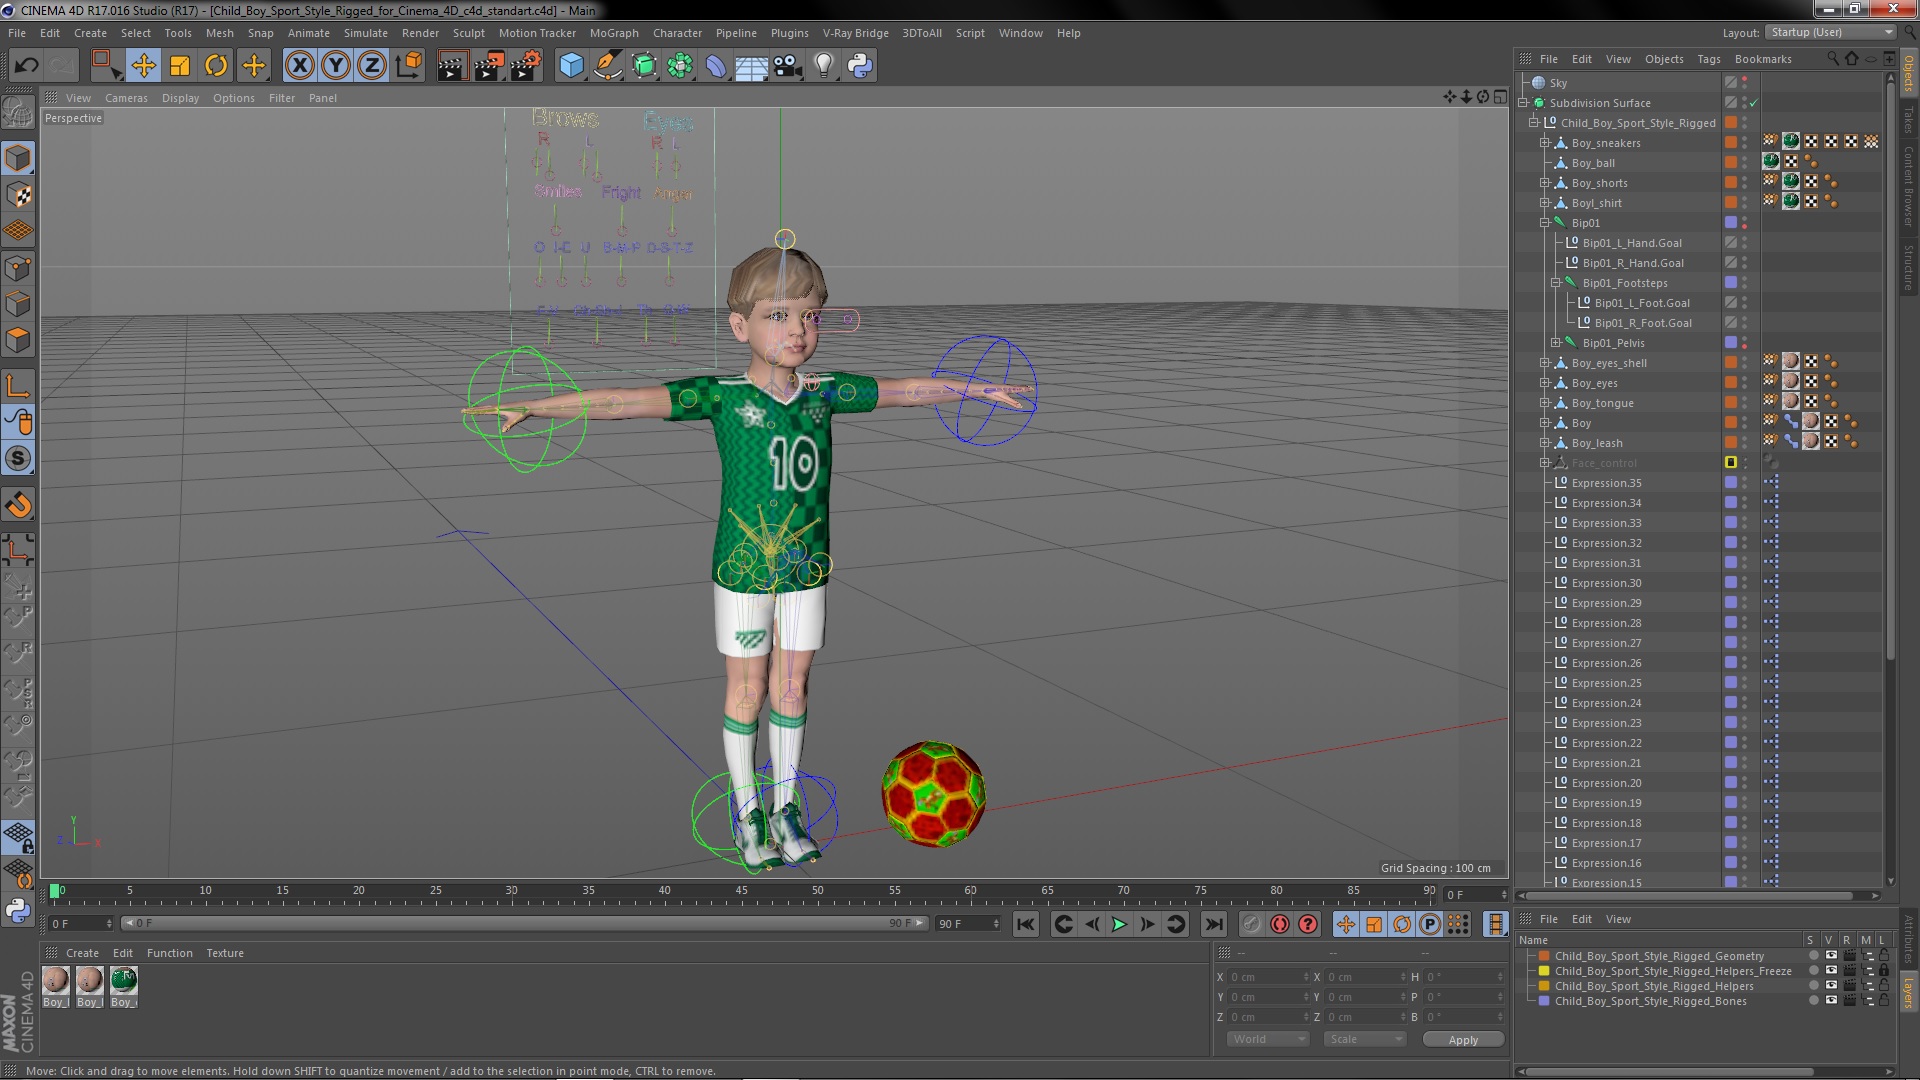Click the Render View clapperboard icon
Screen dimensions: 1920x1080
(x=452, y=66)
